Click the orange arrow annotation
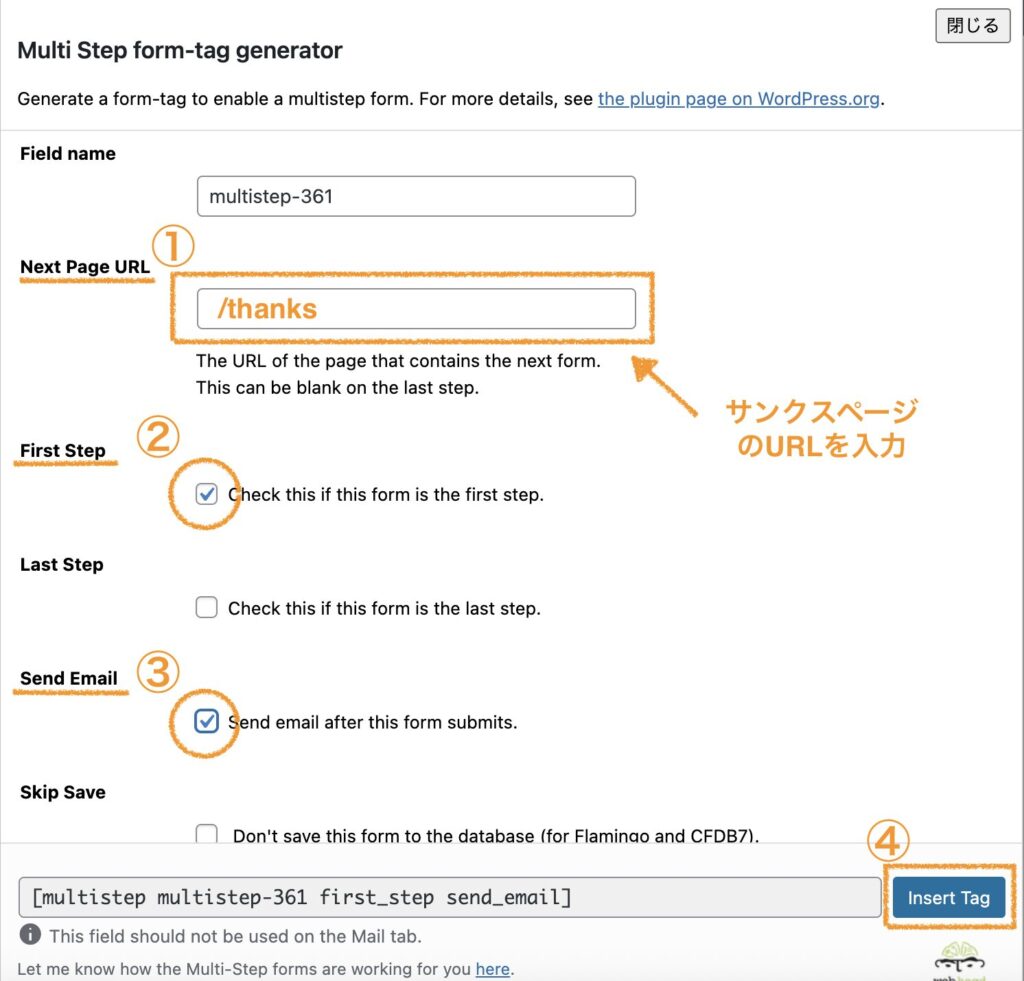 click(664, 386)
